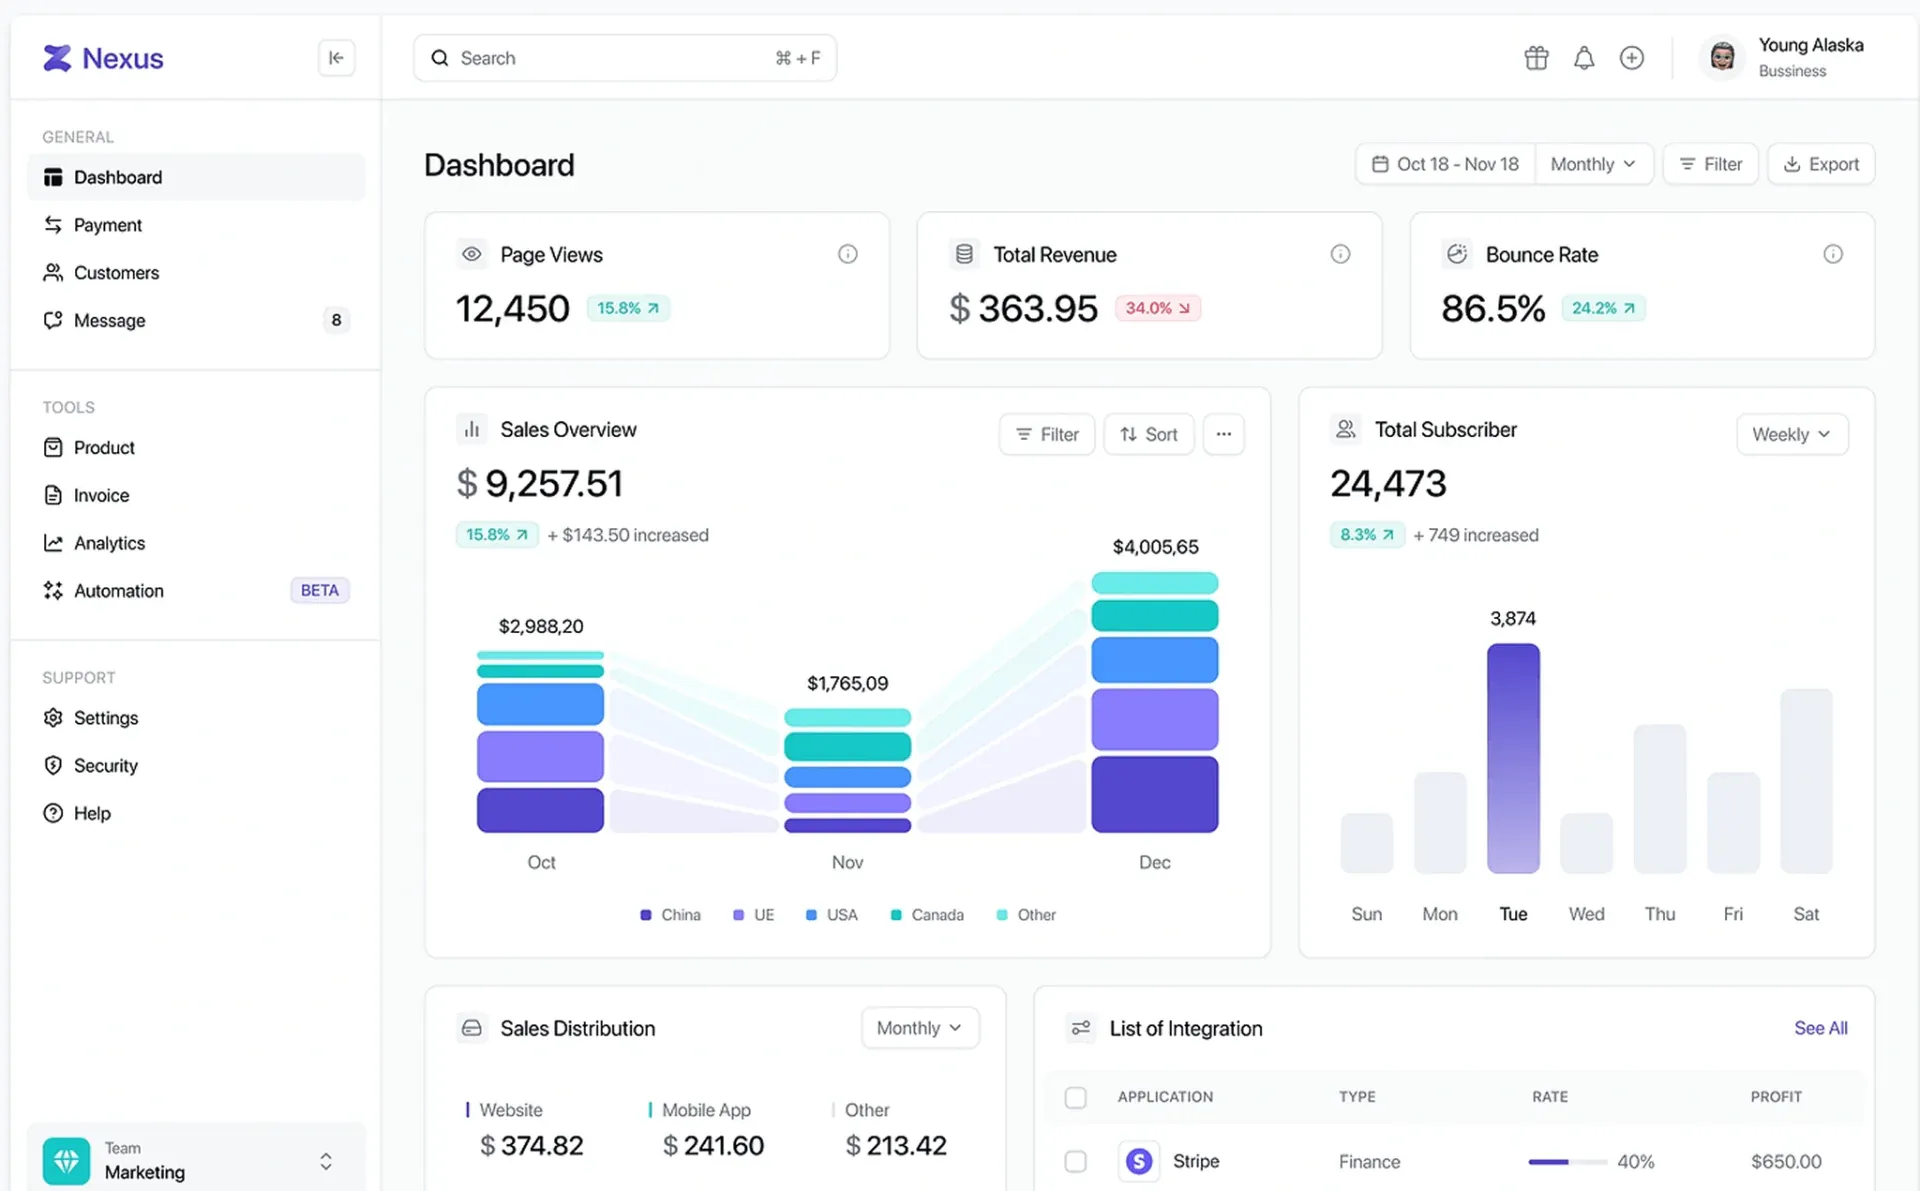Click the Export button
This screenshot has width=1920, height=1191.
pos(1821,164)
